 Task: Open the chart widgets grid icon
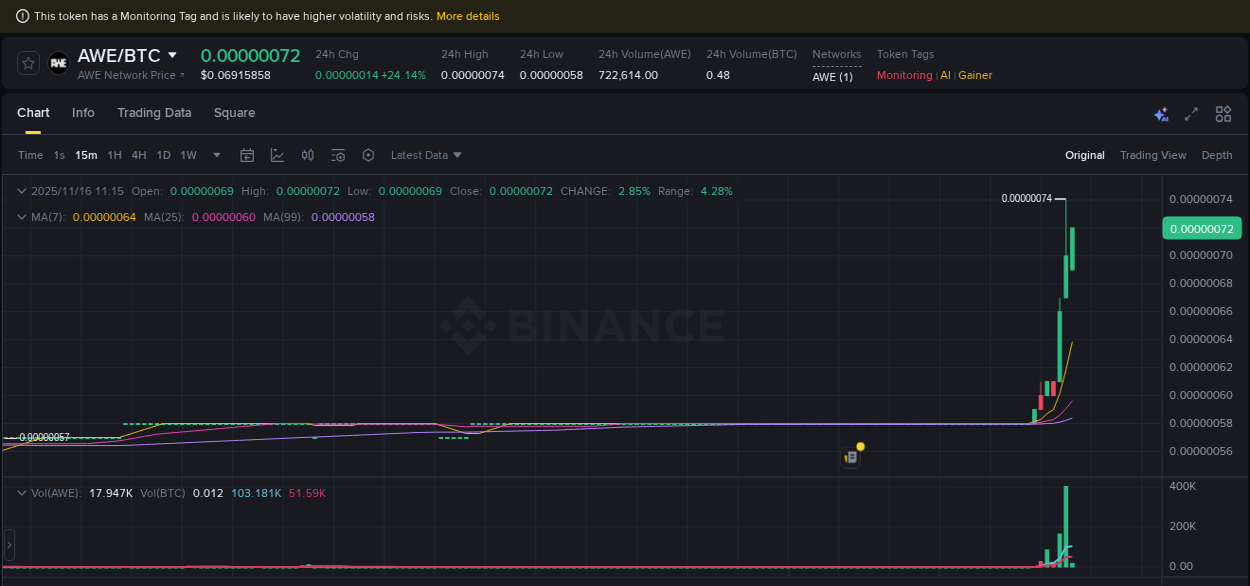coord(1223,114)
